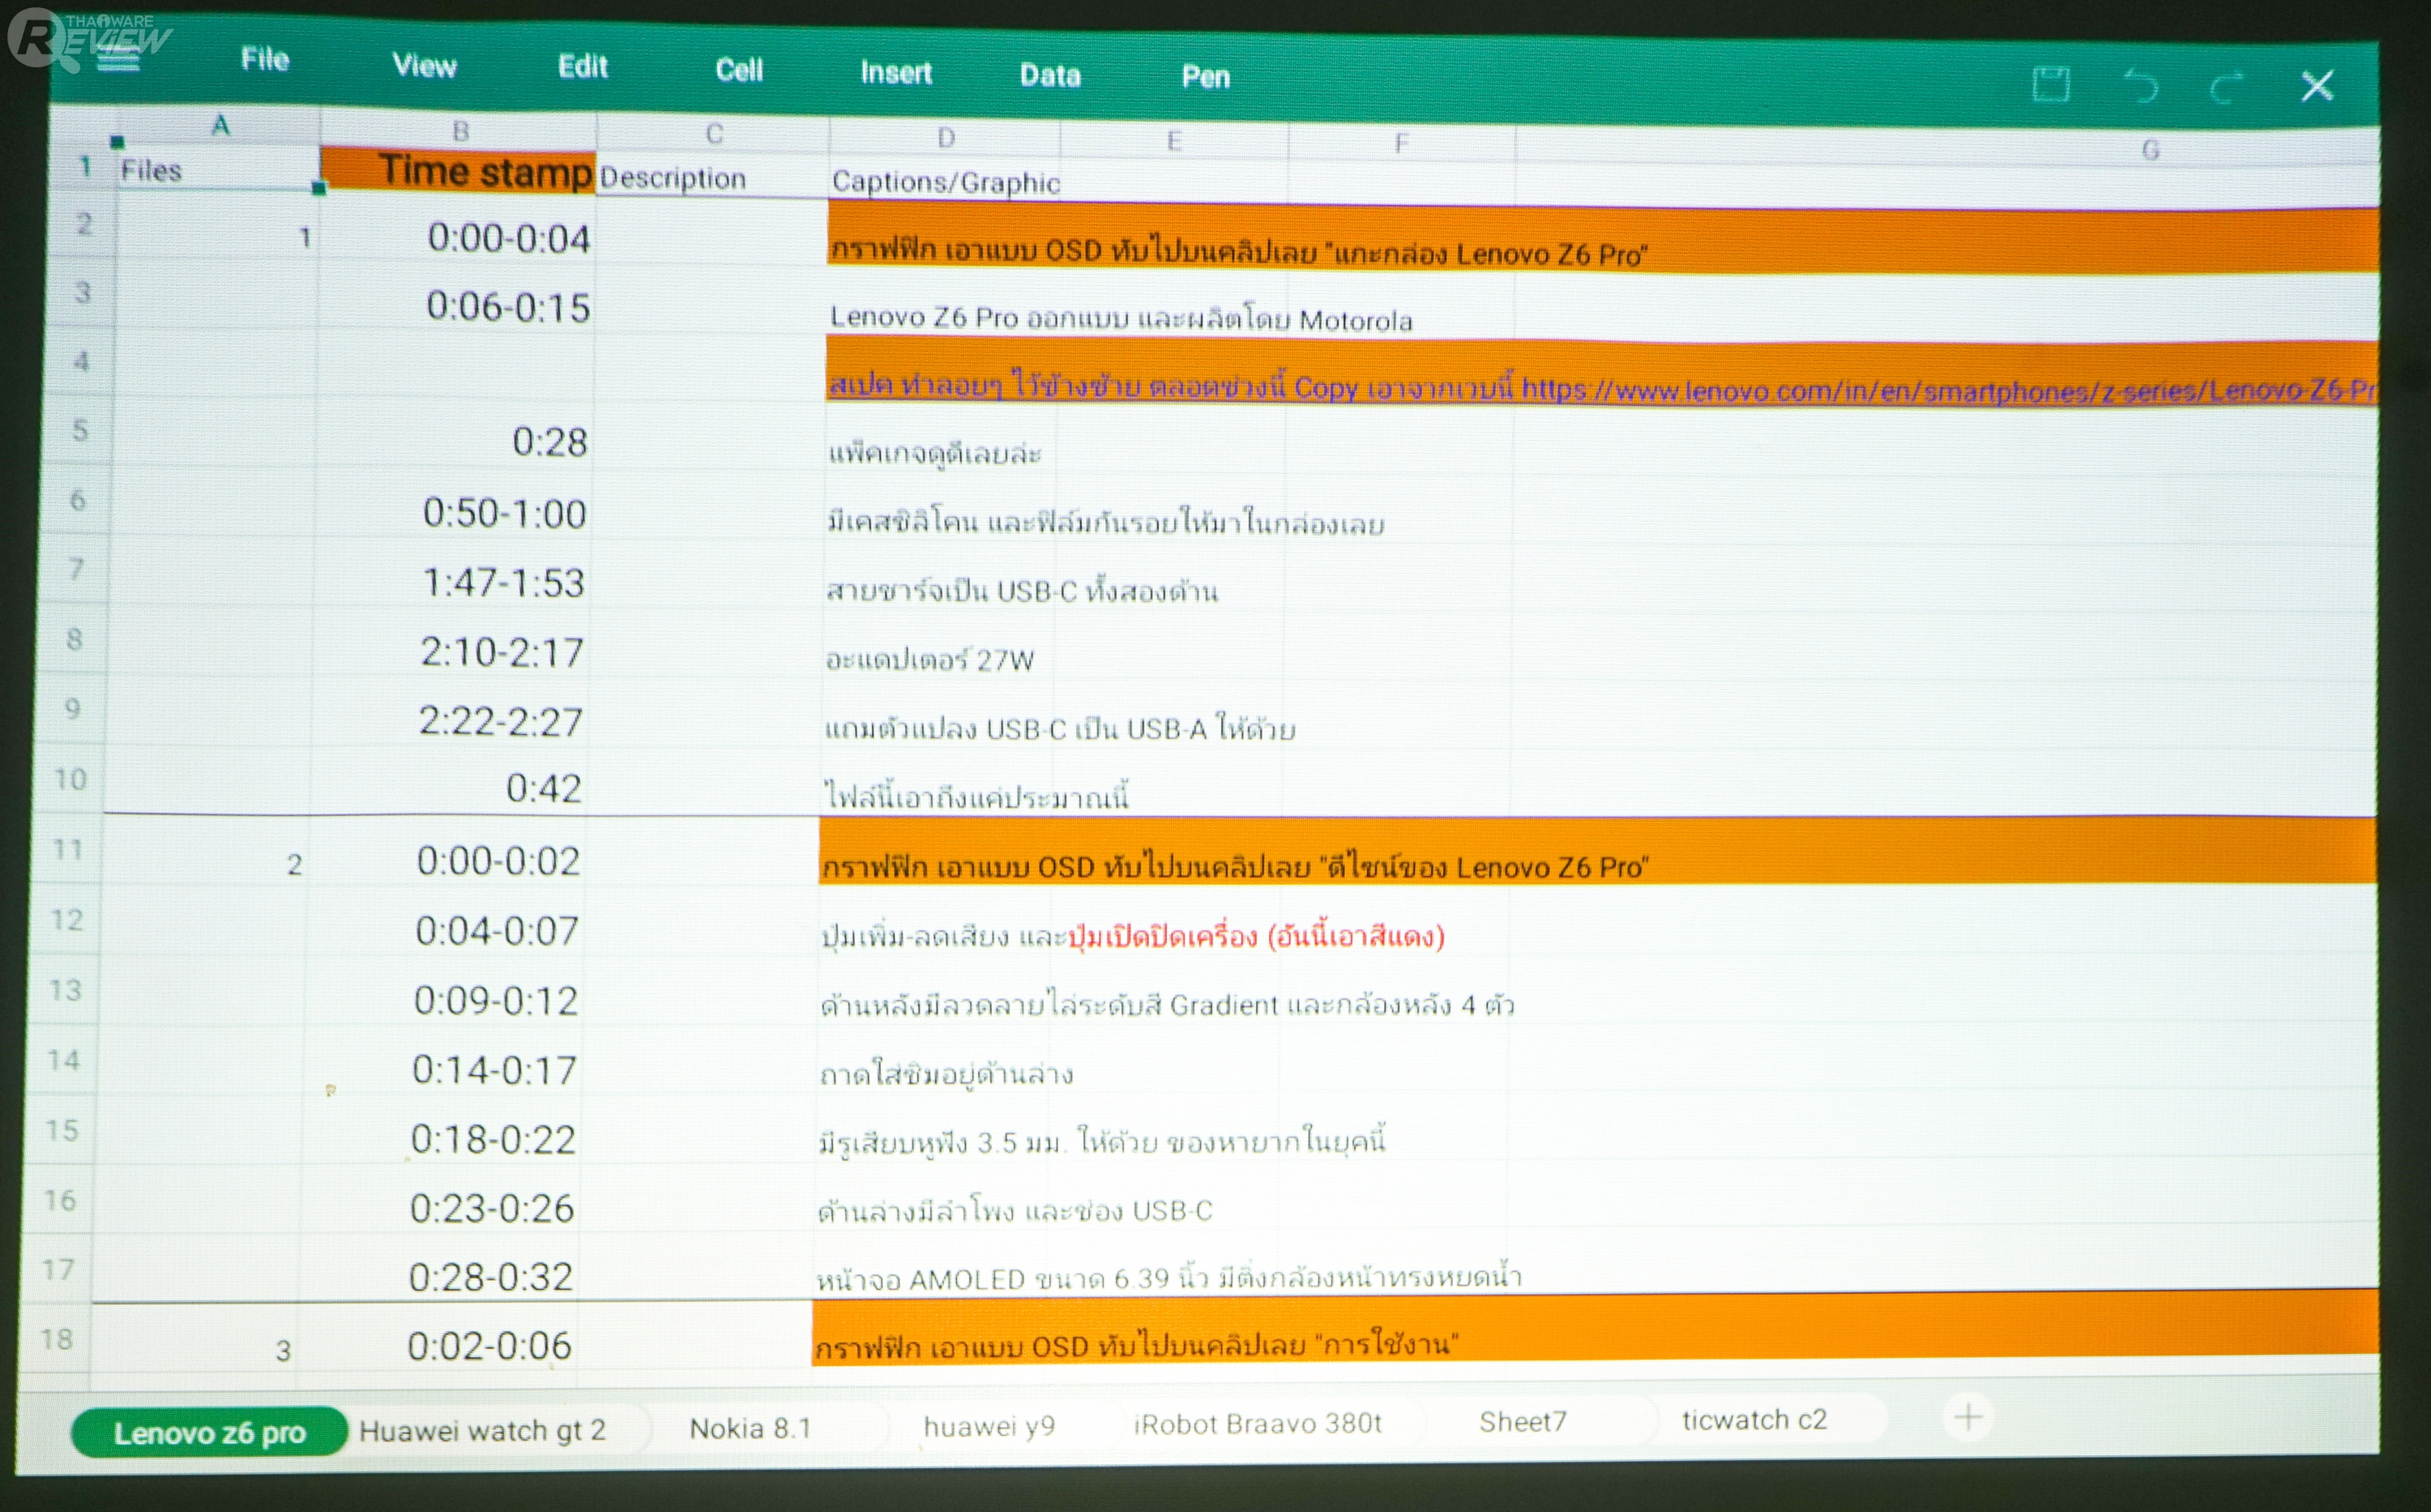
Task: Open the File menu
Action: (265, 60)
